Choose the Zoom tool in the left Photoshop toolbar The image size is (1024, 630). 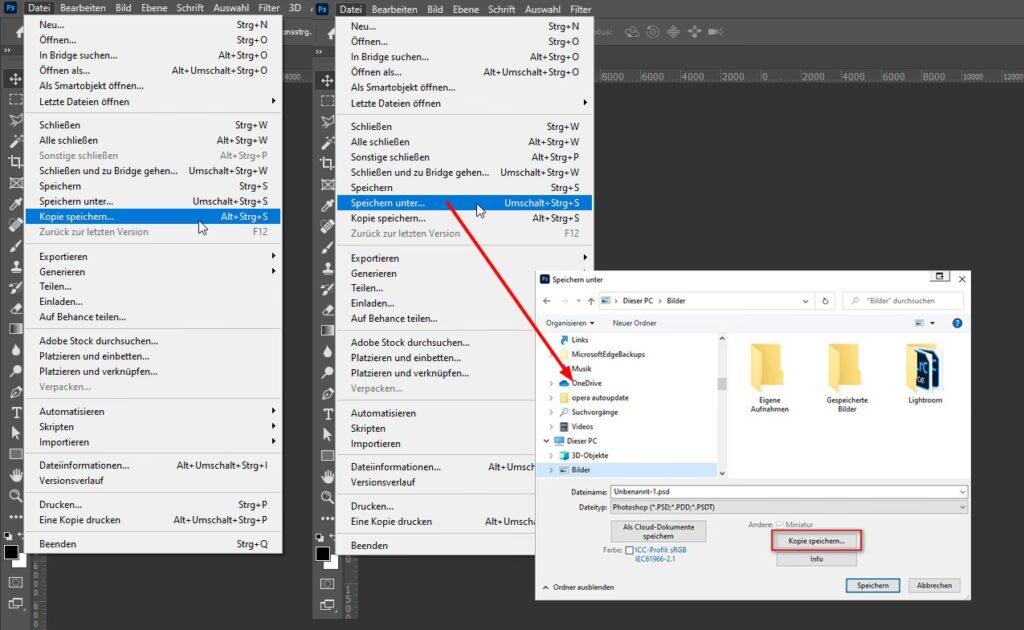(16, 495)
